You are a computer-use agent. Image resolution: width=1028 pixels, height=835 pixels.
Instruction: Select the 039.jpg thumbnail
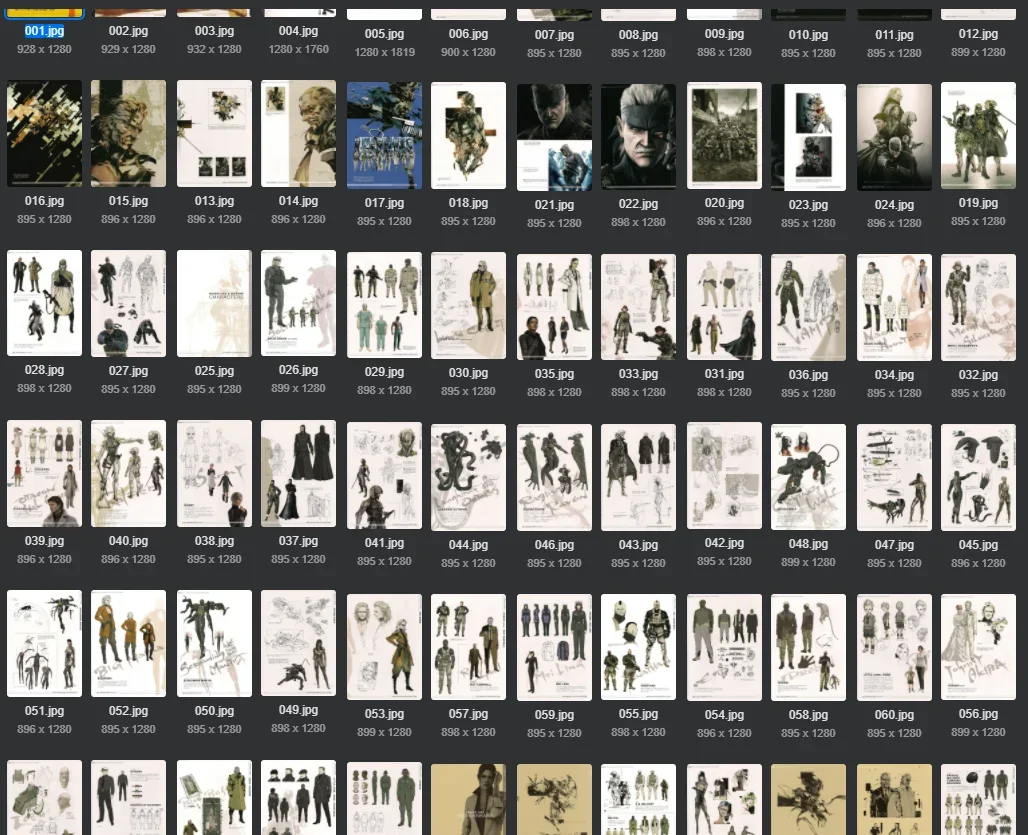[x=45, y=473]
